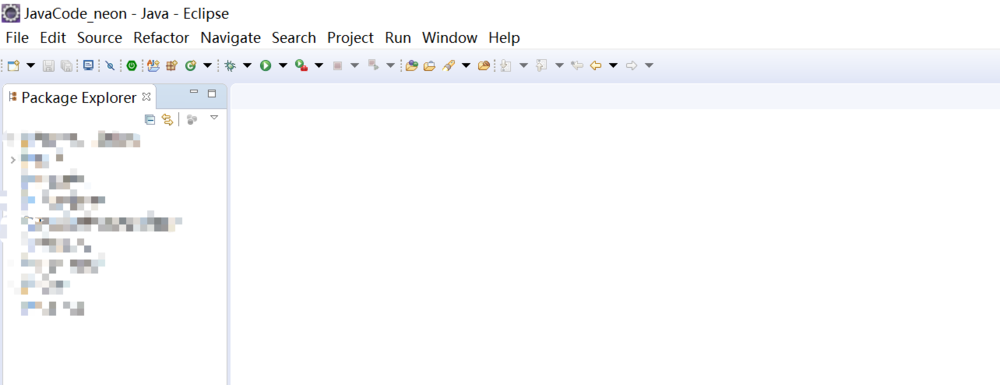Open the Debug dropdown arrow
The image size is (1000, 385).
[247, 65]
